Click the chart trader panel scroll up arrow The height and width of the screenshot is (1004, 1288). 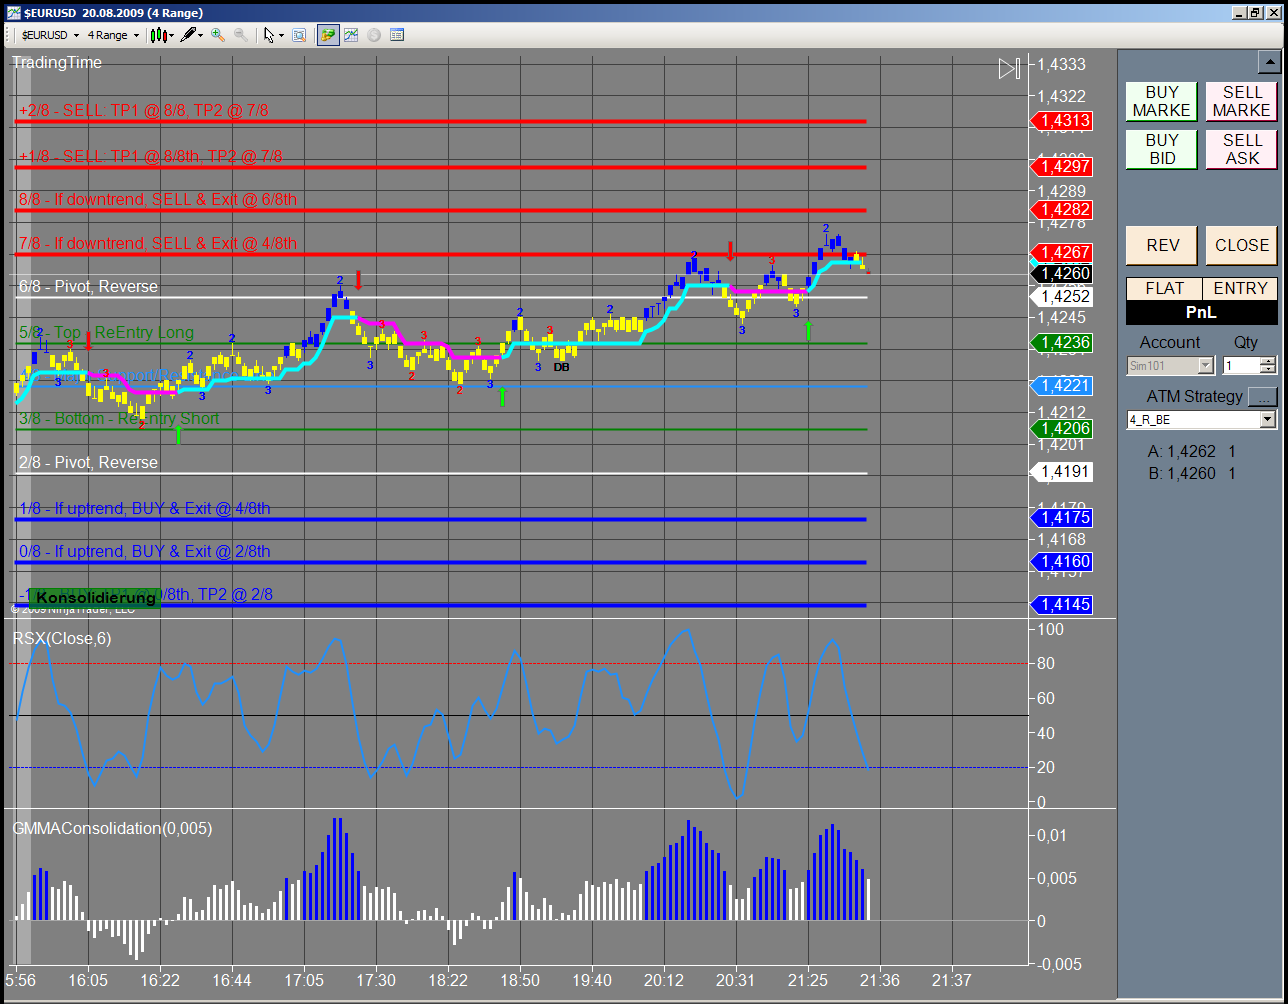point(1269,62)
